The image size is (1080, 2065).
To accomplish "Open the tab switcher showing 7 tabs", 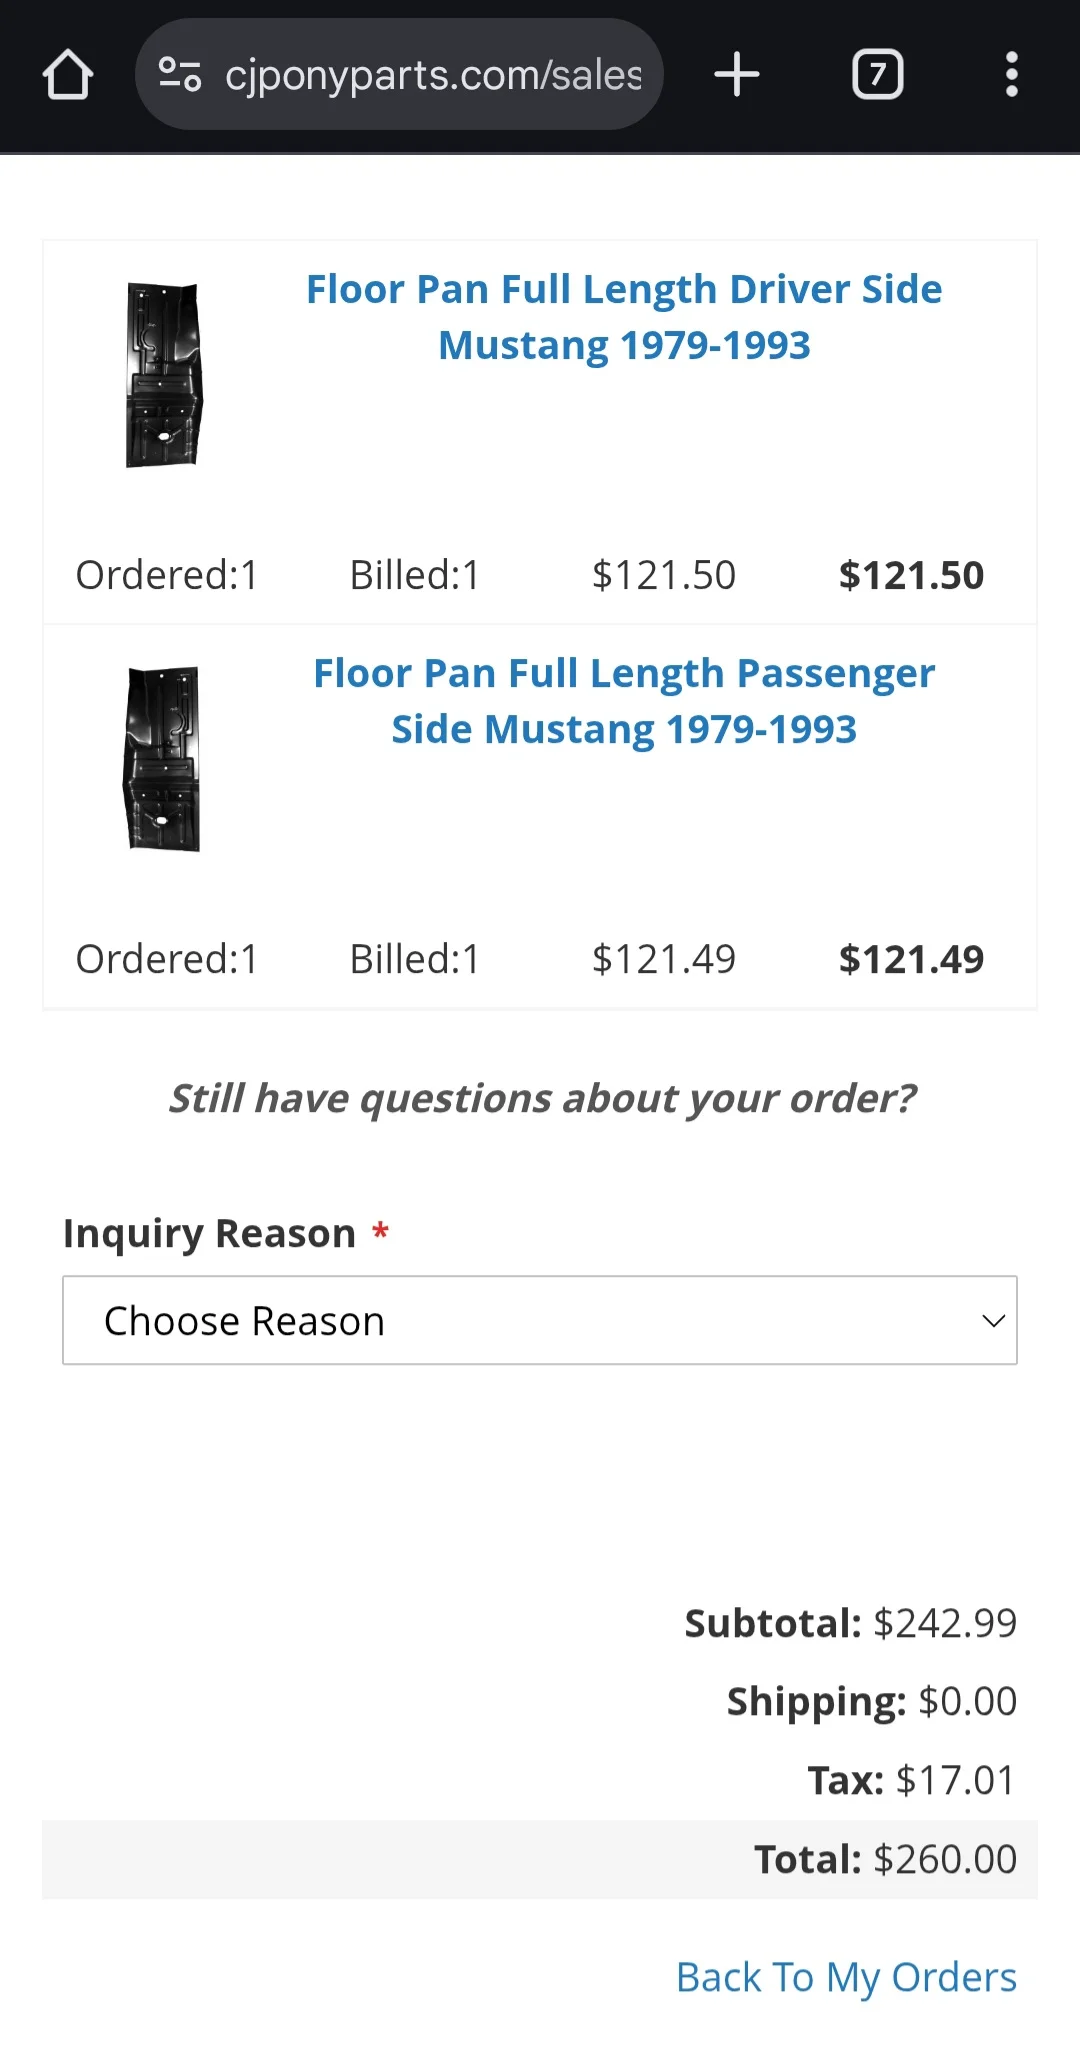I will click(x=877, y=75).
